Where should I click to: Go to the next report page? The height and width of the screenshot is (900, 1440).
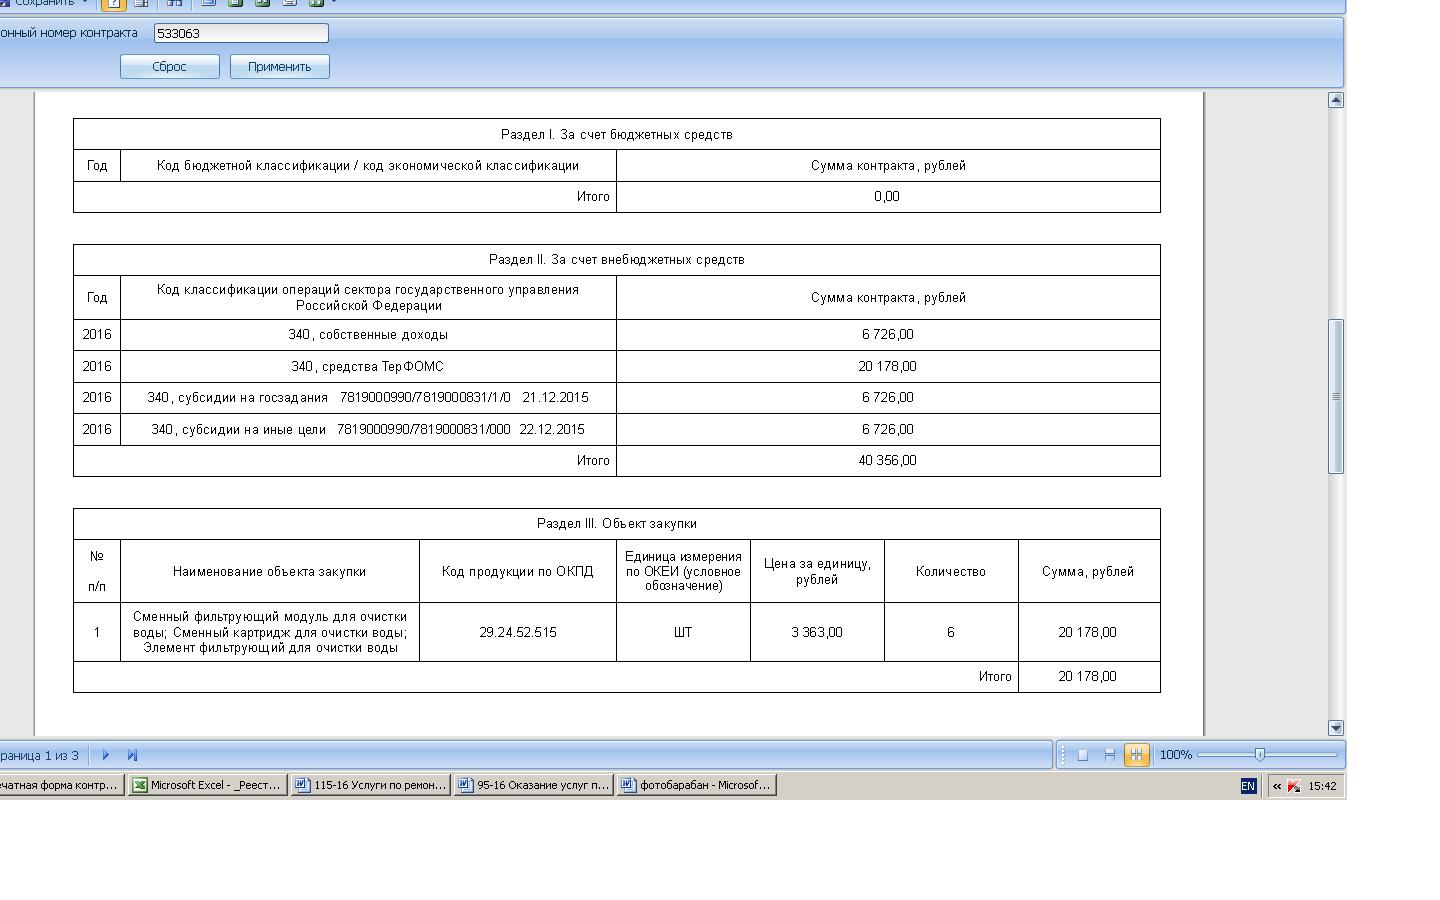pyautogui.click(x=105, y=755)
